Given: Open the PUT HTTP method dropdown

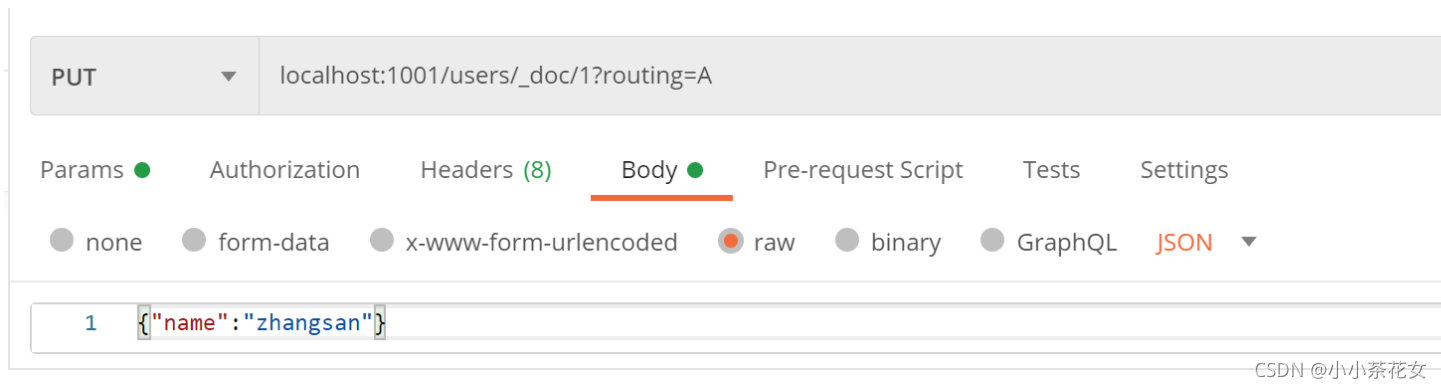Looking at the screenshot, I should 145,77.
